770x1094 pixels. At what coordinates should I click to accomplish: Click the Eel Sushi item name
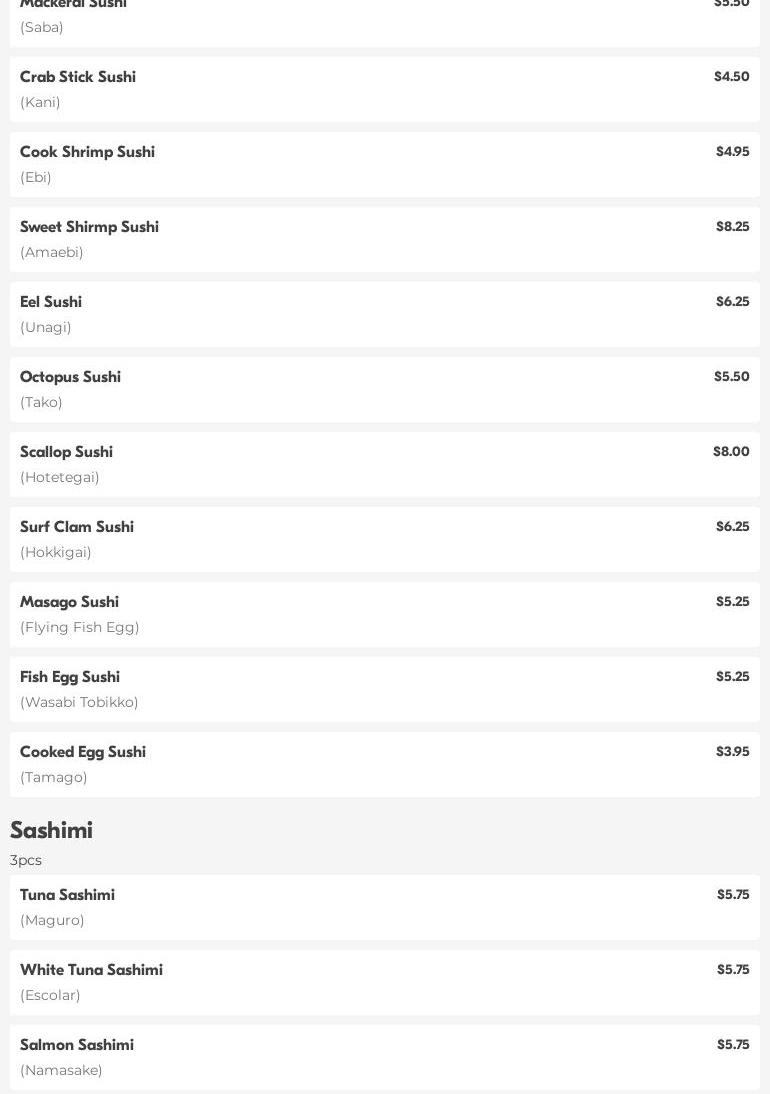[x=51, y=302]
